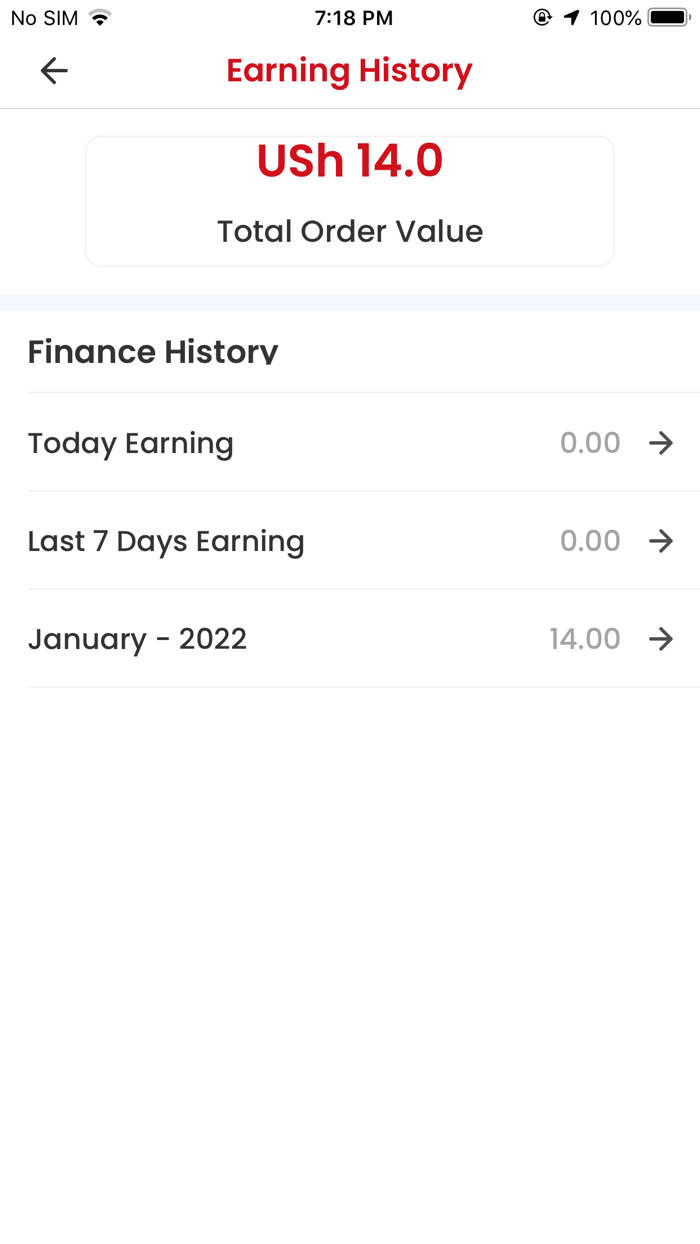Select the January - 2022 label
The height and width of the screenshot is (1244, 700).
pyautogui.click(x=137, y=639)
